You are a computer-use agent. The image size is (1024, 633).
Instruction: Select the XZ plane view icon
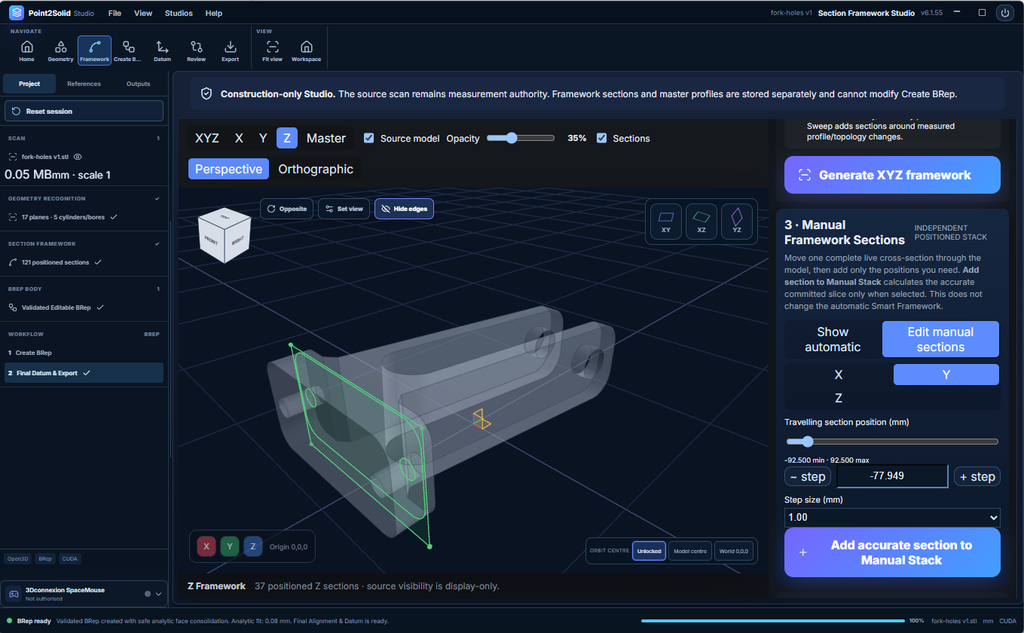click(x=701, y=221)
